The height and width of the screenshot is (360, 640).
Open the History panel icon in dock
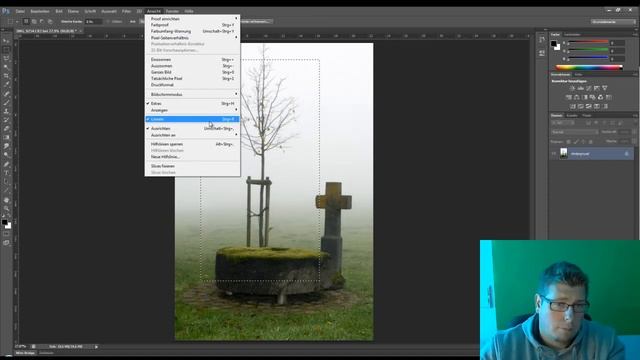(x=542, y=40)
